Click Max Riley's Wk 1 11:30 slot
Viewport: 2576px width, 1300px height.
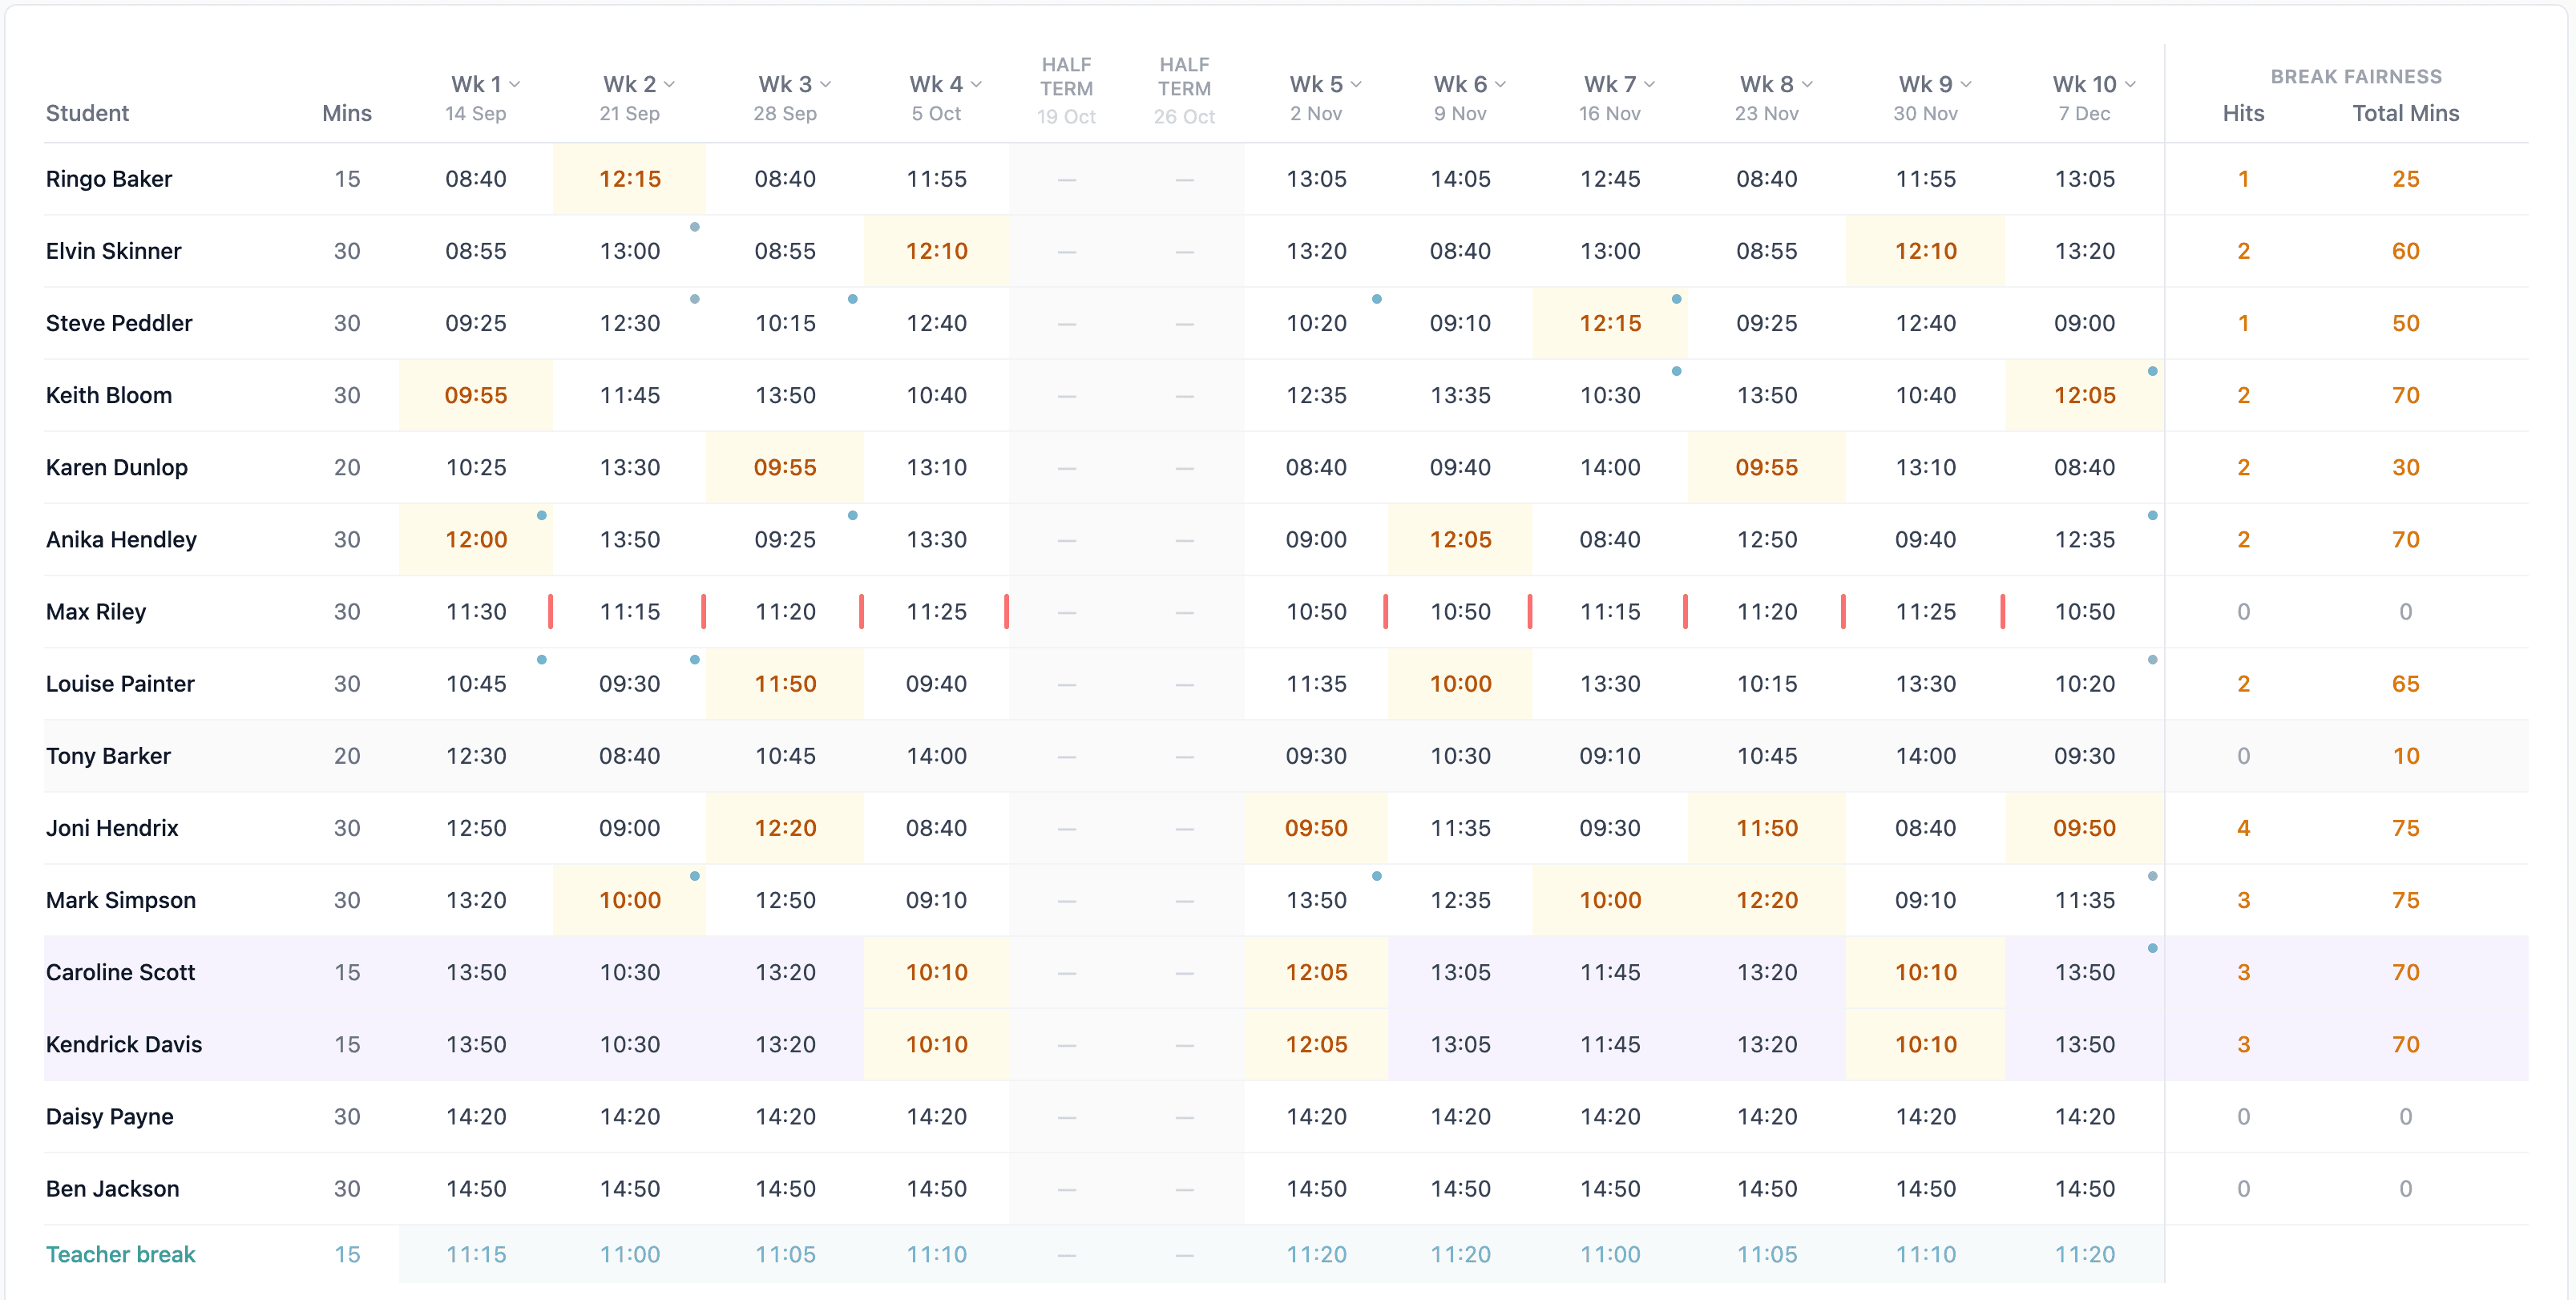[x=476, y=612]
